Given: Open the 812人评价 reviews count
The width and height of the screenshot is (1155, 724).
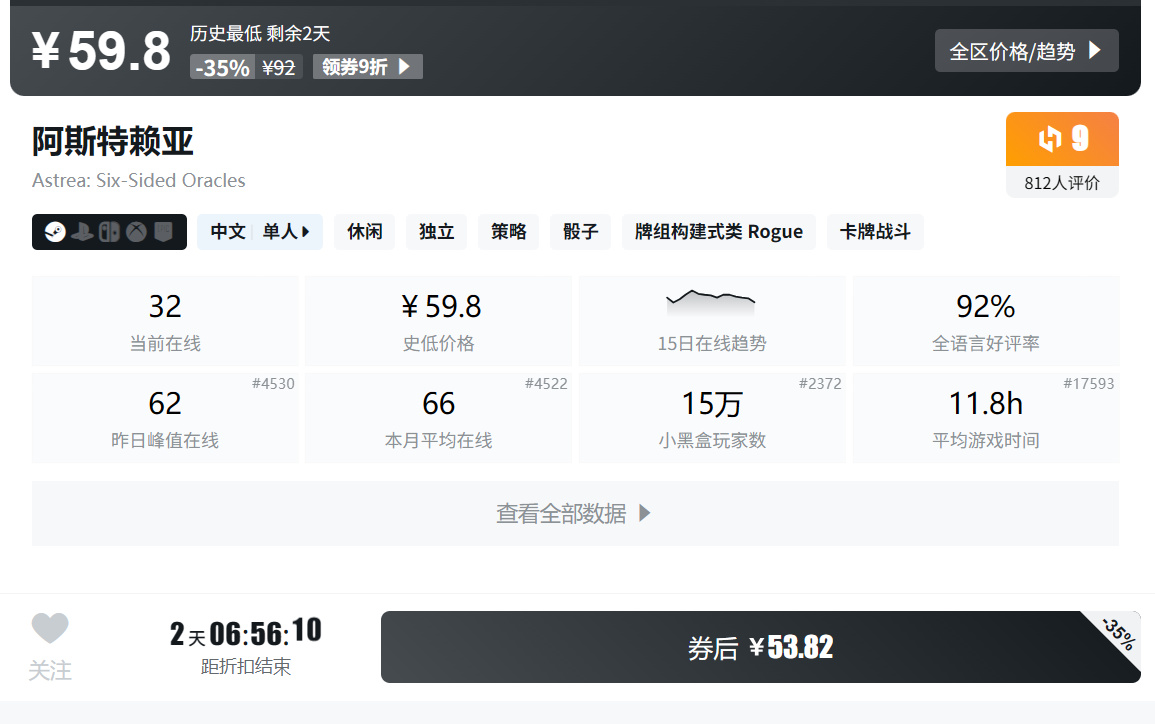Looking at the screenshot, I should point(1062,183).
